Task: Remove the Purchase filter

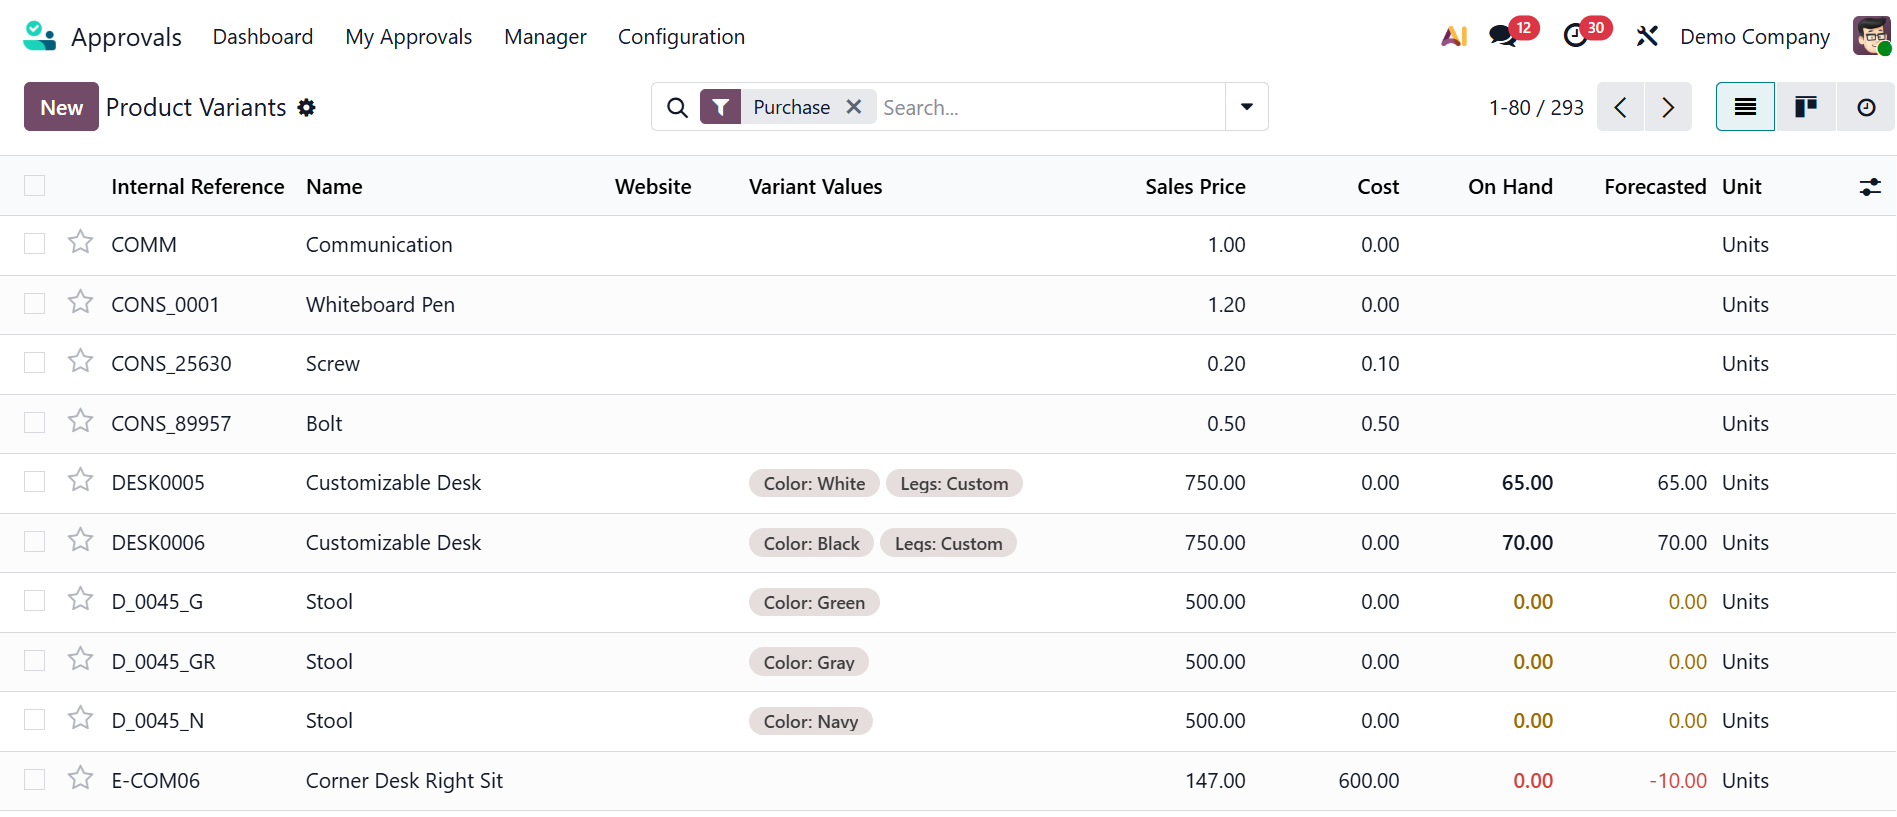Action: (854, 107)
